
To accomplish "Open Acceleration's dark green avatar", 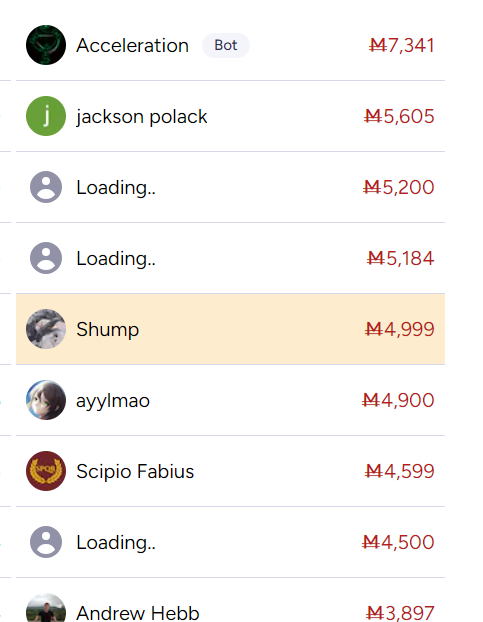I will [46, 45].
